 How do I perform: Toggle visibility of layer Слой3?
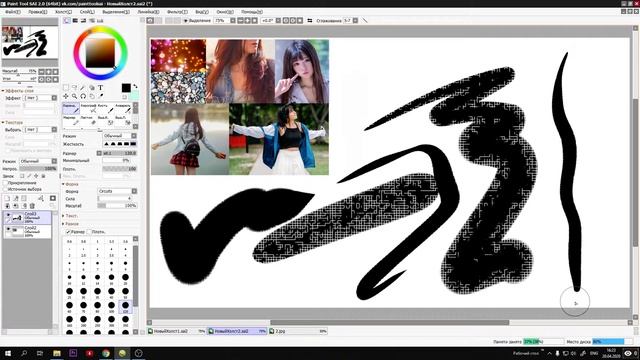8,215
